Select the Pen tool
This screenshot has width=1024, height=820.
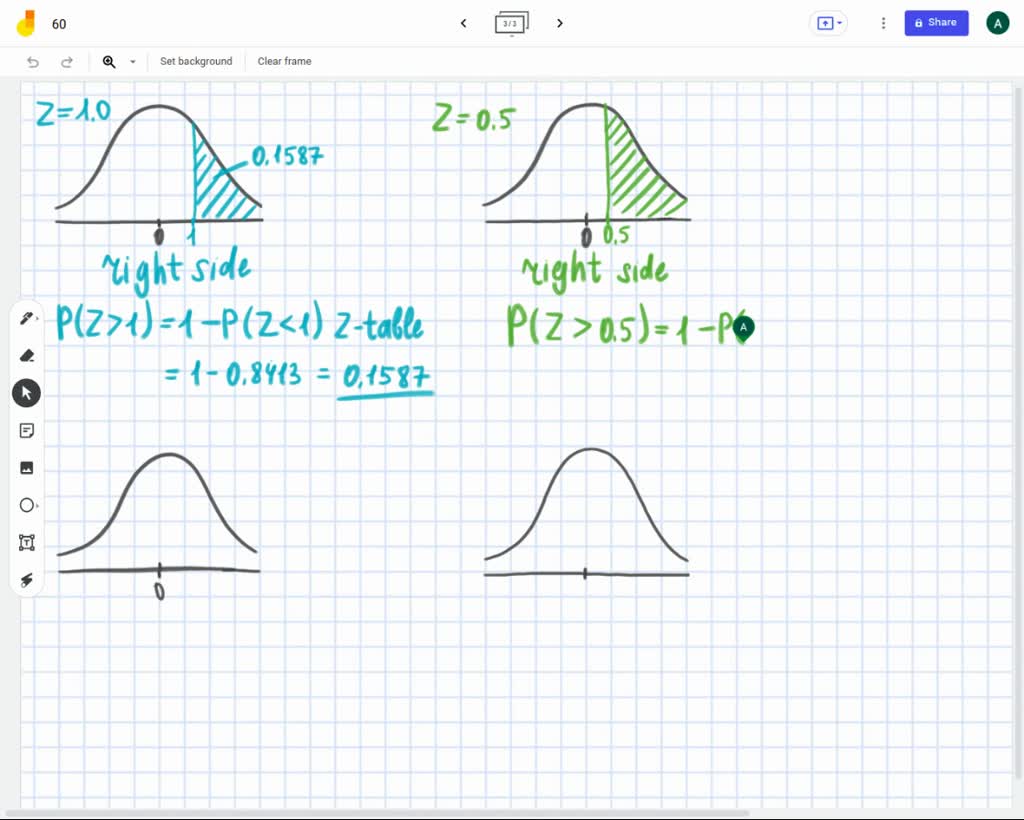(26, 317)
